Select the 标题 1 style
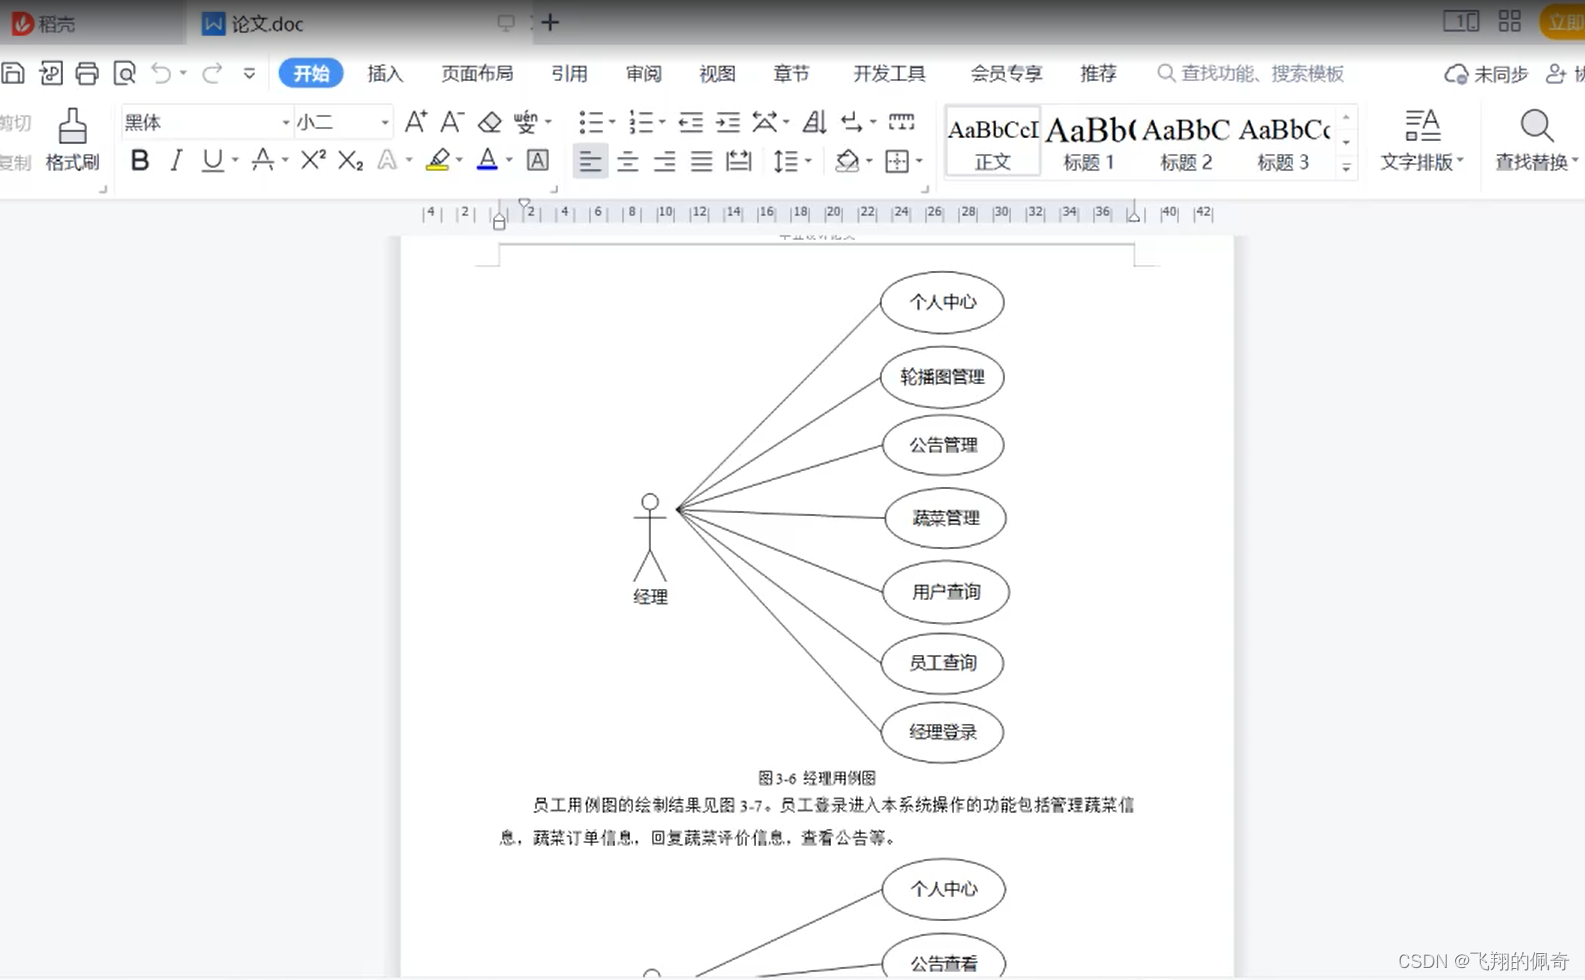The image size is (1585, 980). pyautogui.click(x=1089, y=141)
